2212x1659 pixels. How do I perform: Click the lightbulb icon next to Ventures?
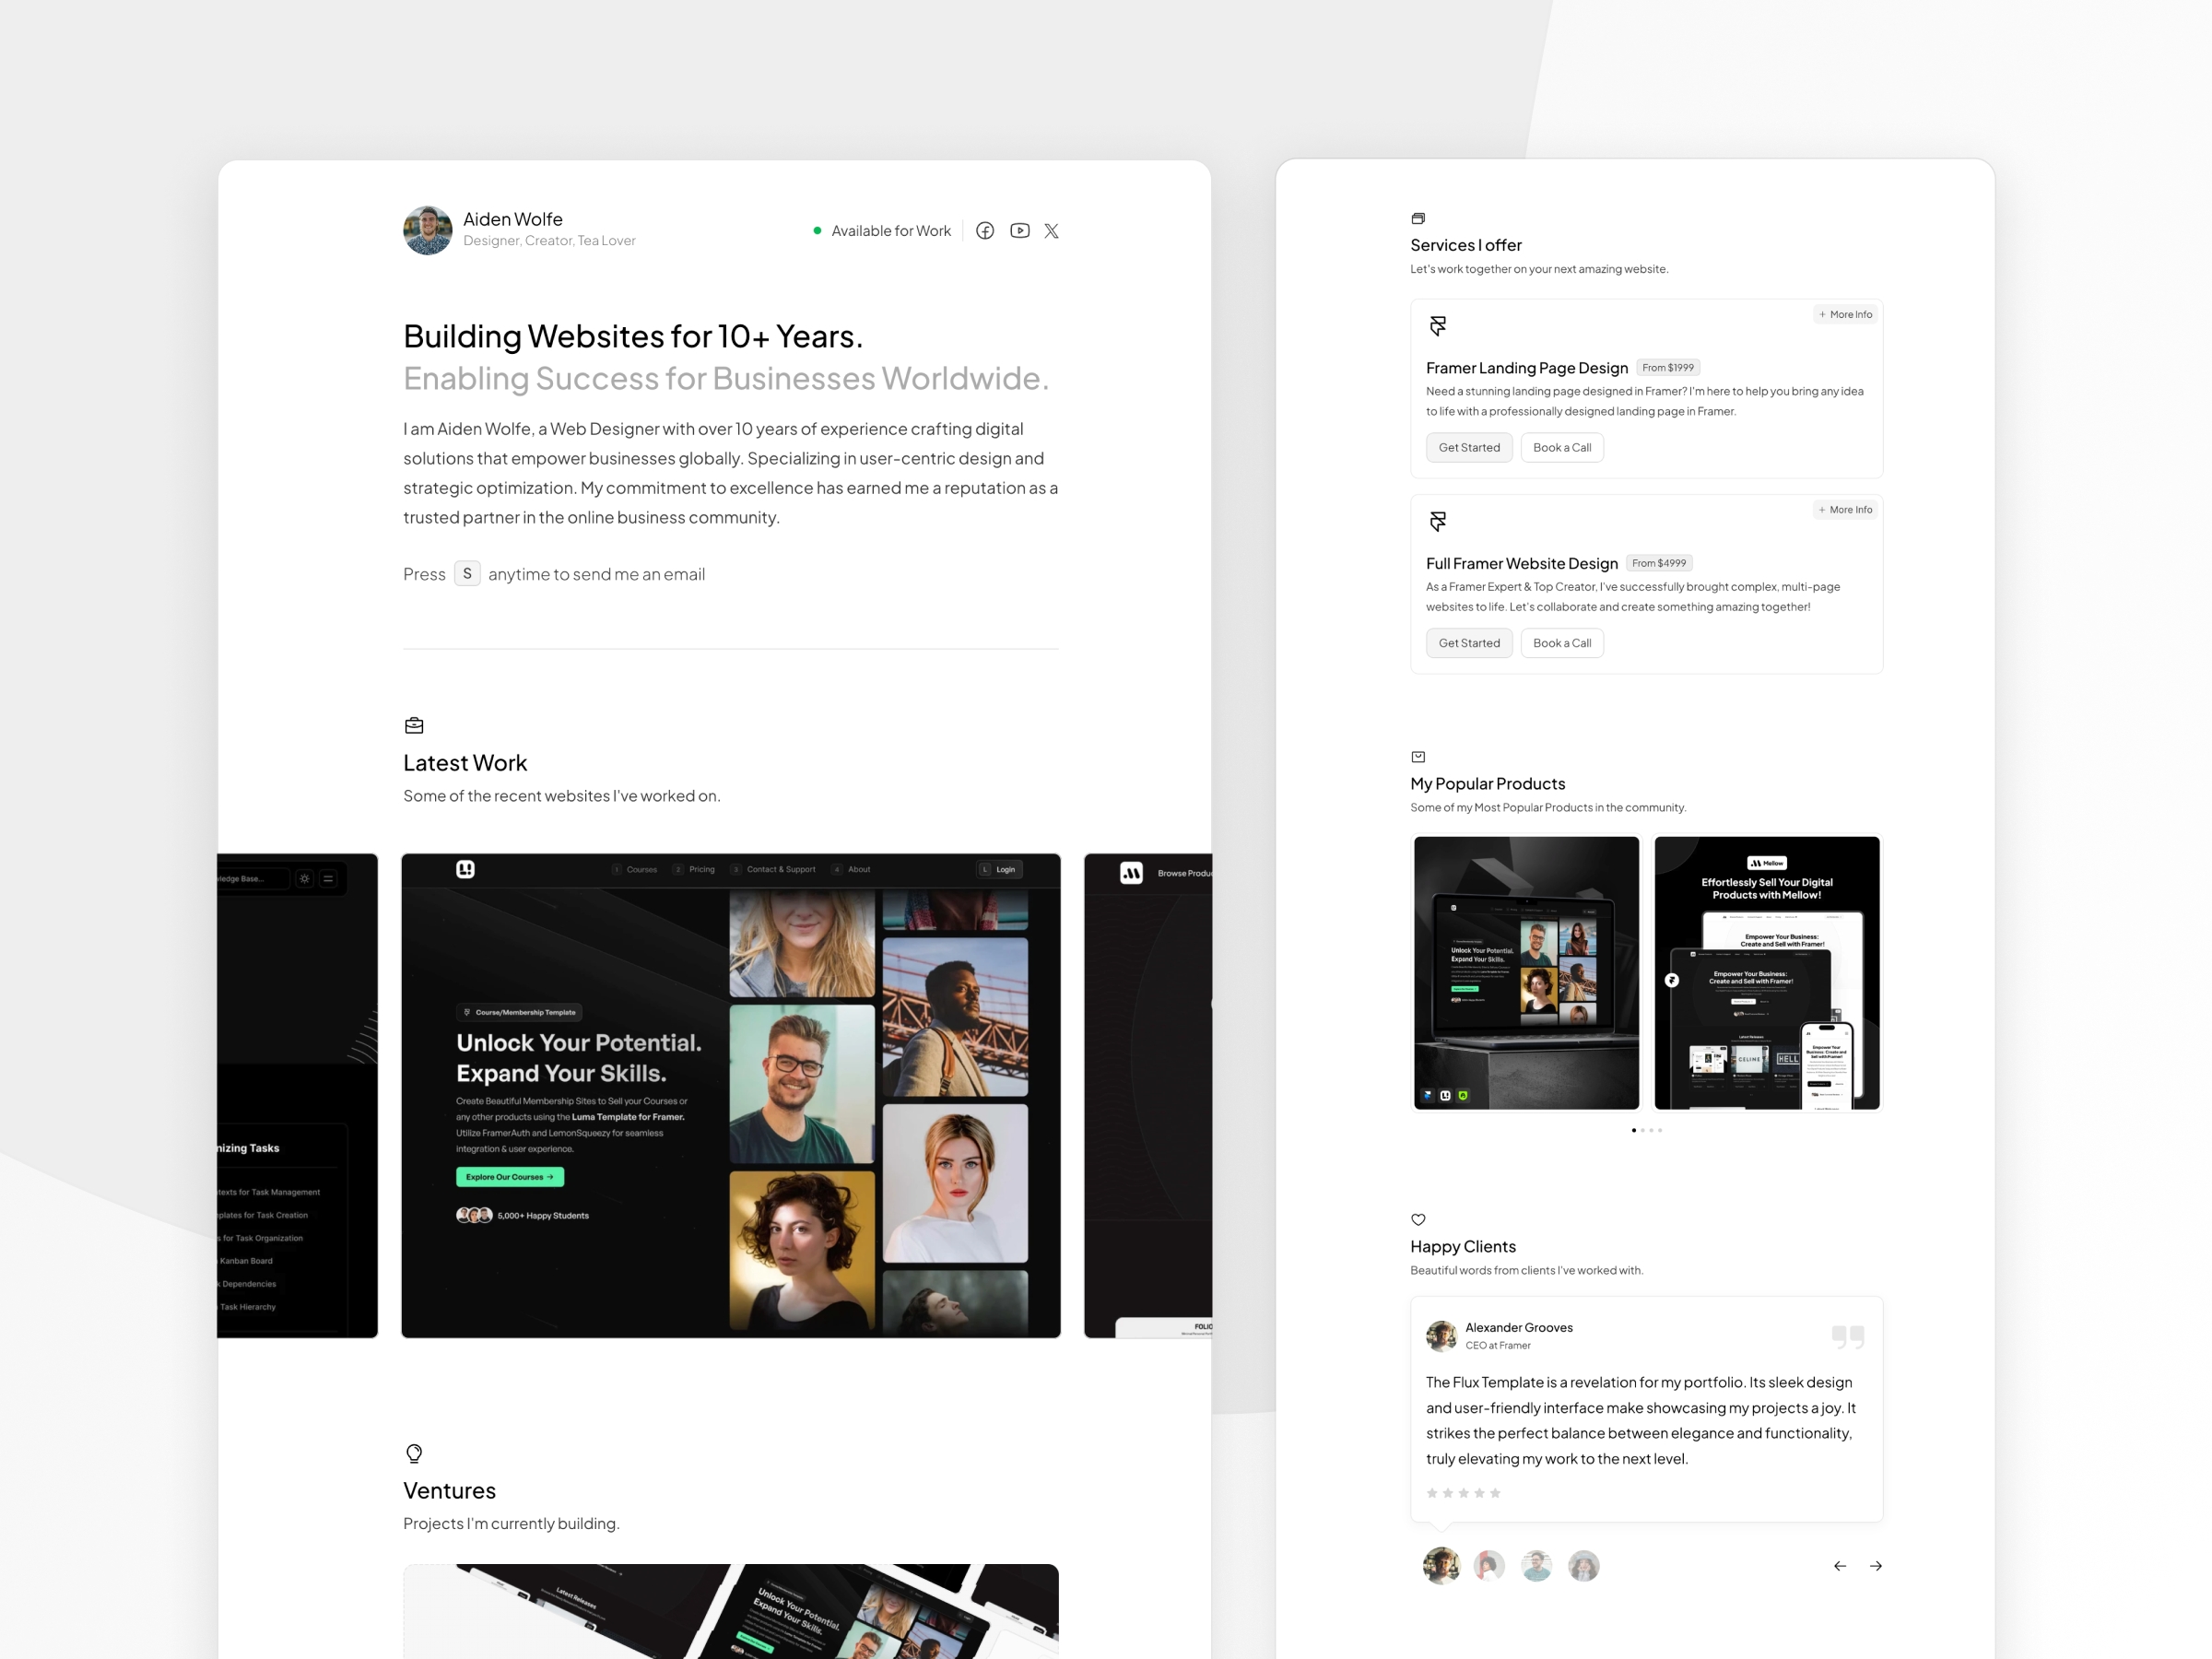tap(413, 1452)
